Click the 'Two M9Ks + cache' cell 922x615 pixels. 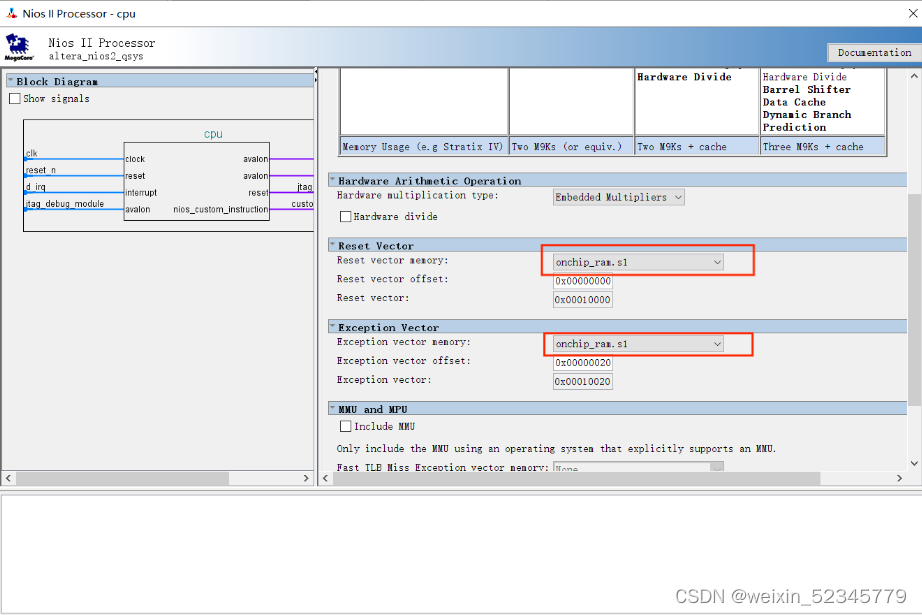click(x=697, y=146)
